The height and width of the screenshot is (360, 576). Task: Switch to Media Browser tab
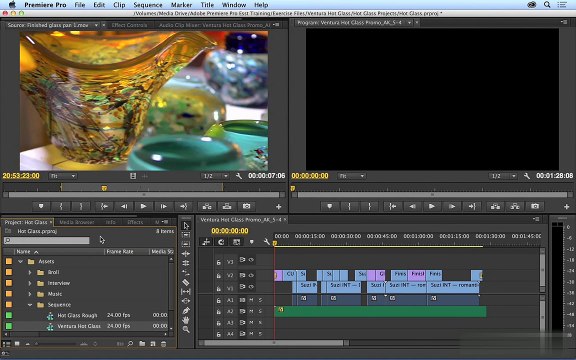(76, 222)
